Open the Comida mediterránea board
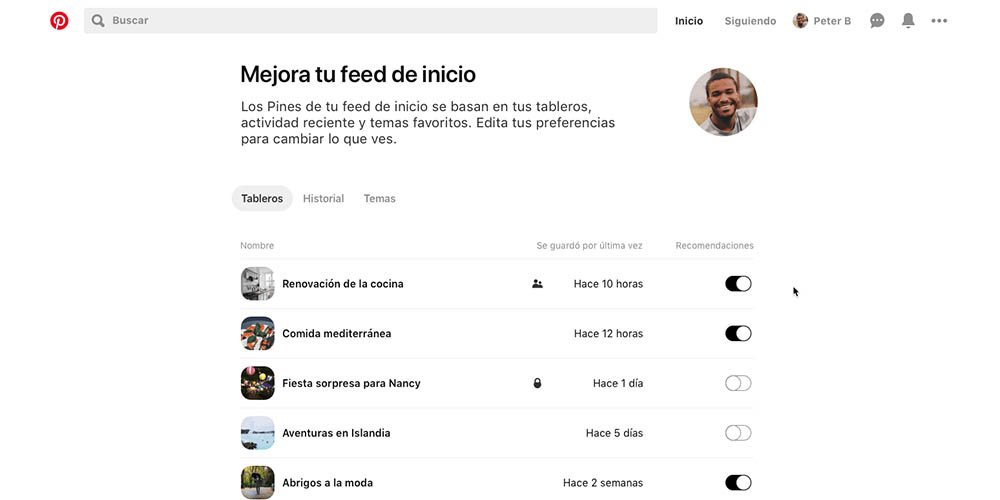Viewport: 1000px width, 500px height. click(x=337, y=334)
